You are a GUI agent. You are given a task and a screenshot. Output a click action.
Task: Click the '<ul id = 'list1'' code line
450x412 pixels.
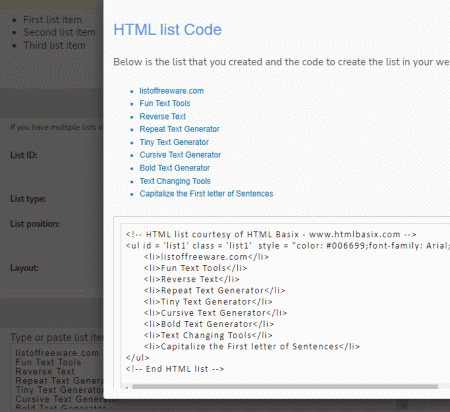288,246
